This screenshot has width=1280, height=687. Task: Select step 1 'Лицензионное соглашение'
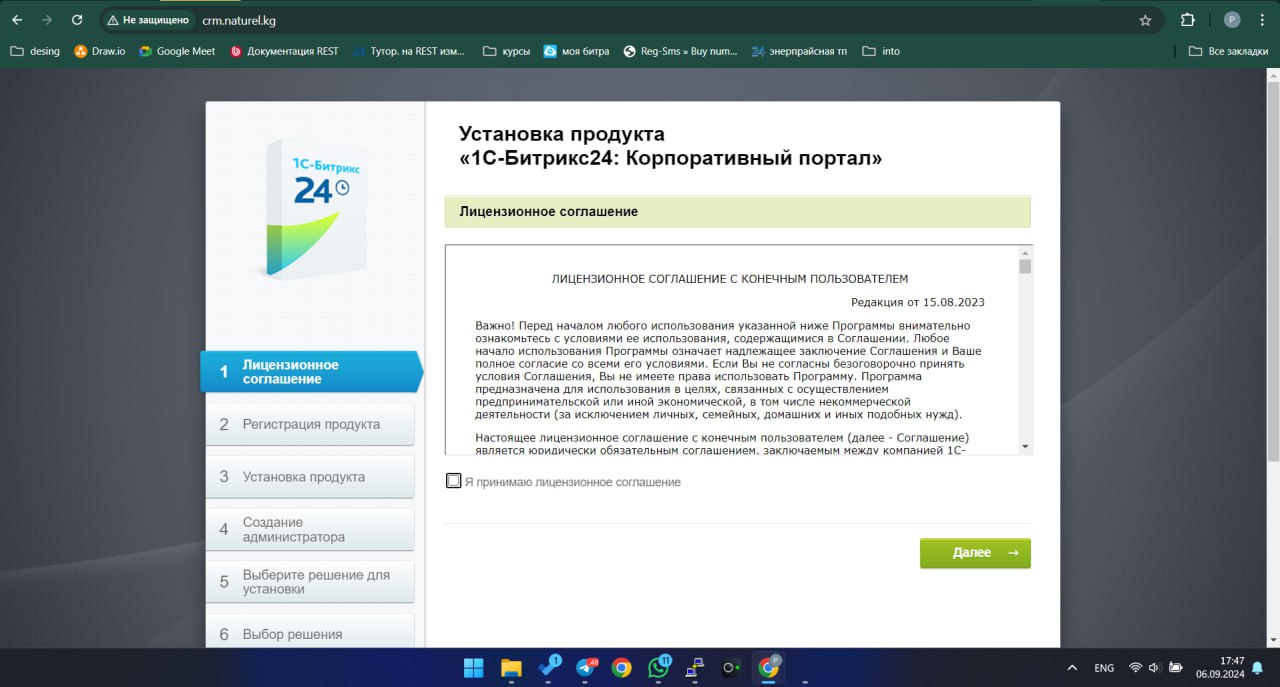click(312, 372)
